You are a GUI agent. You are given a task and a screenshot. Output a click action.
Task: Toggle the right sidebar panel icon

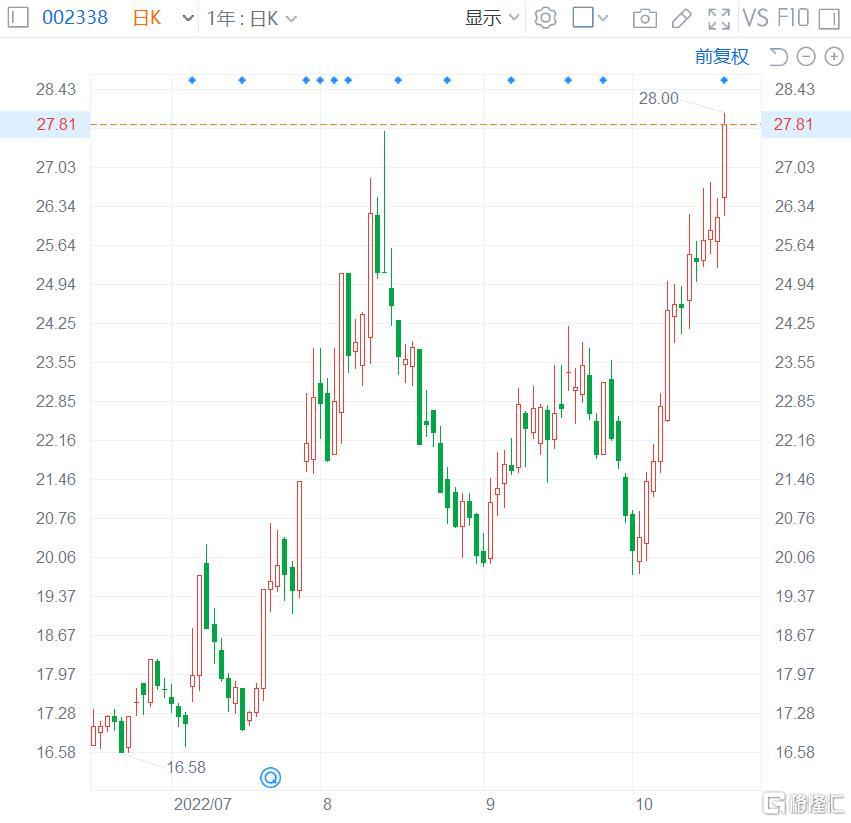829,19
